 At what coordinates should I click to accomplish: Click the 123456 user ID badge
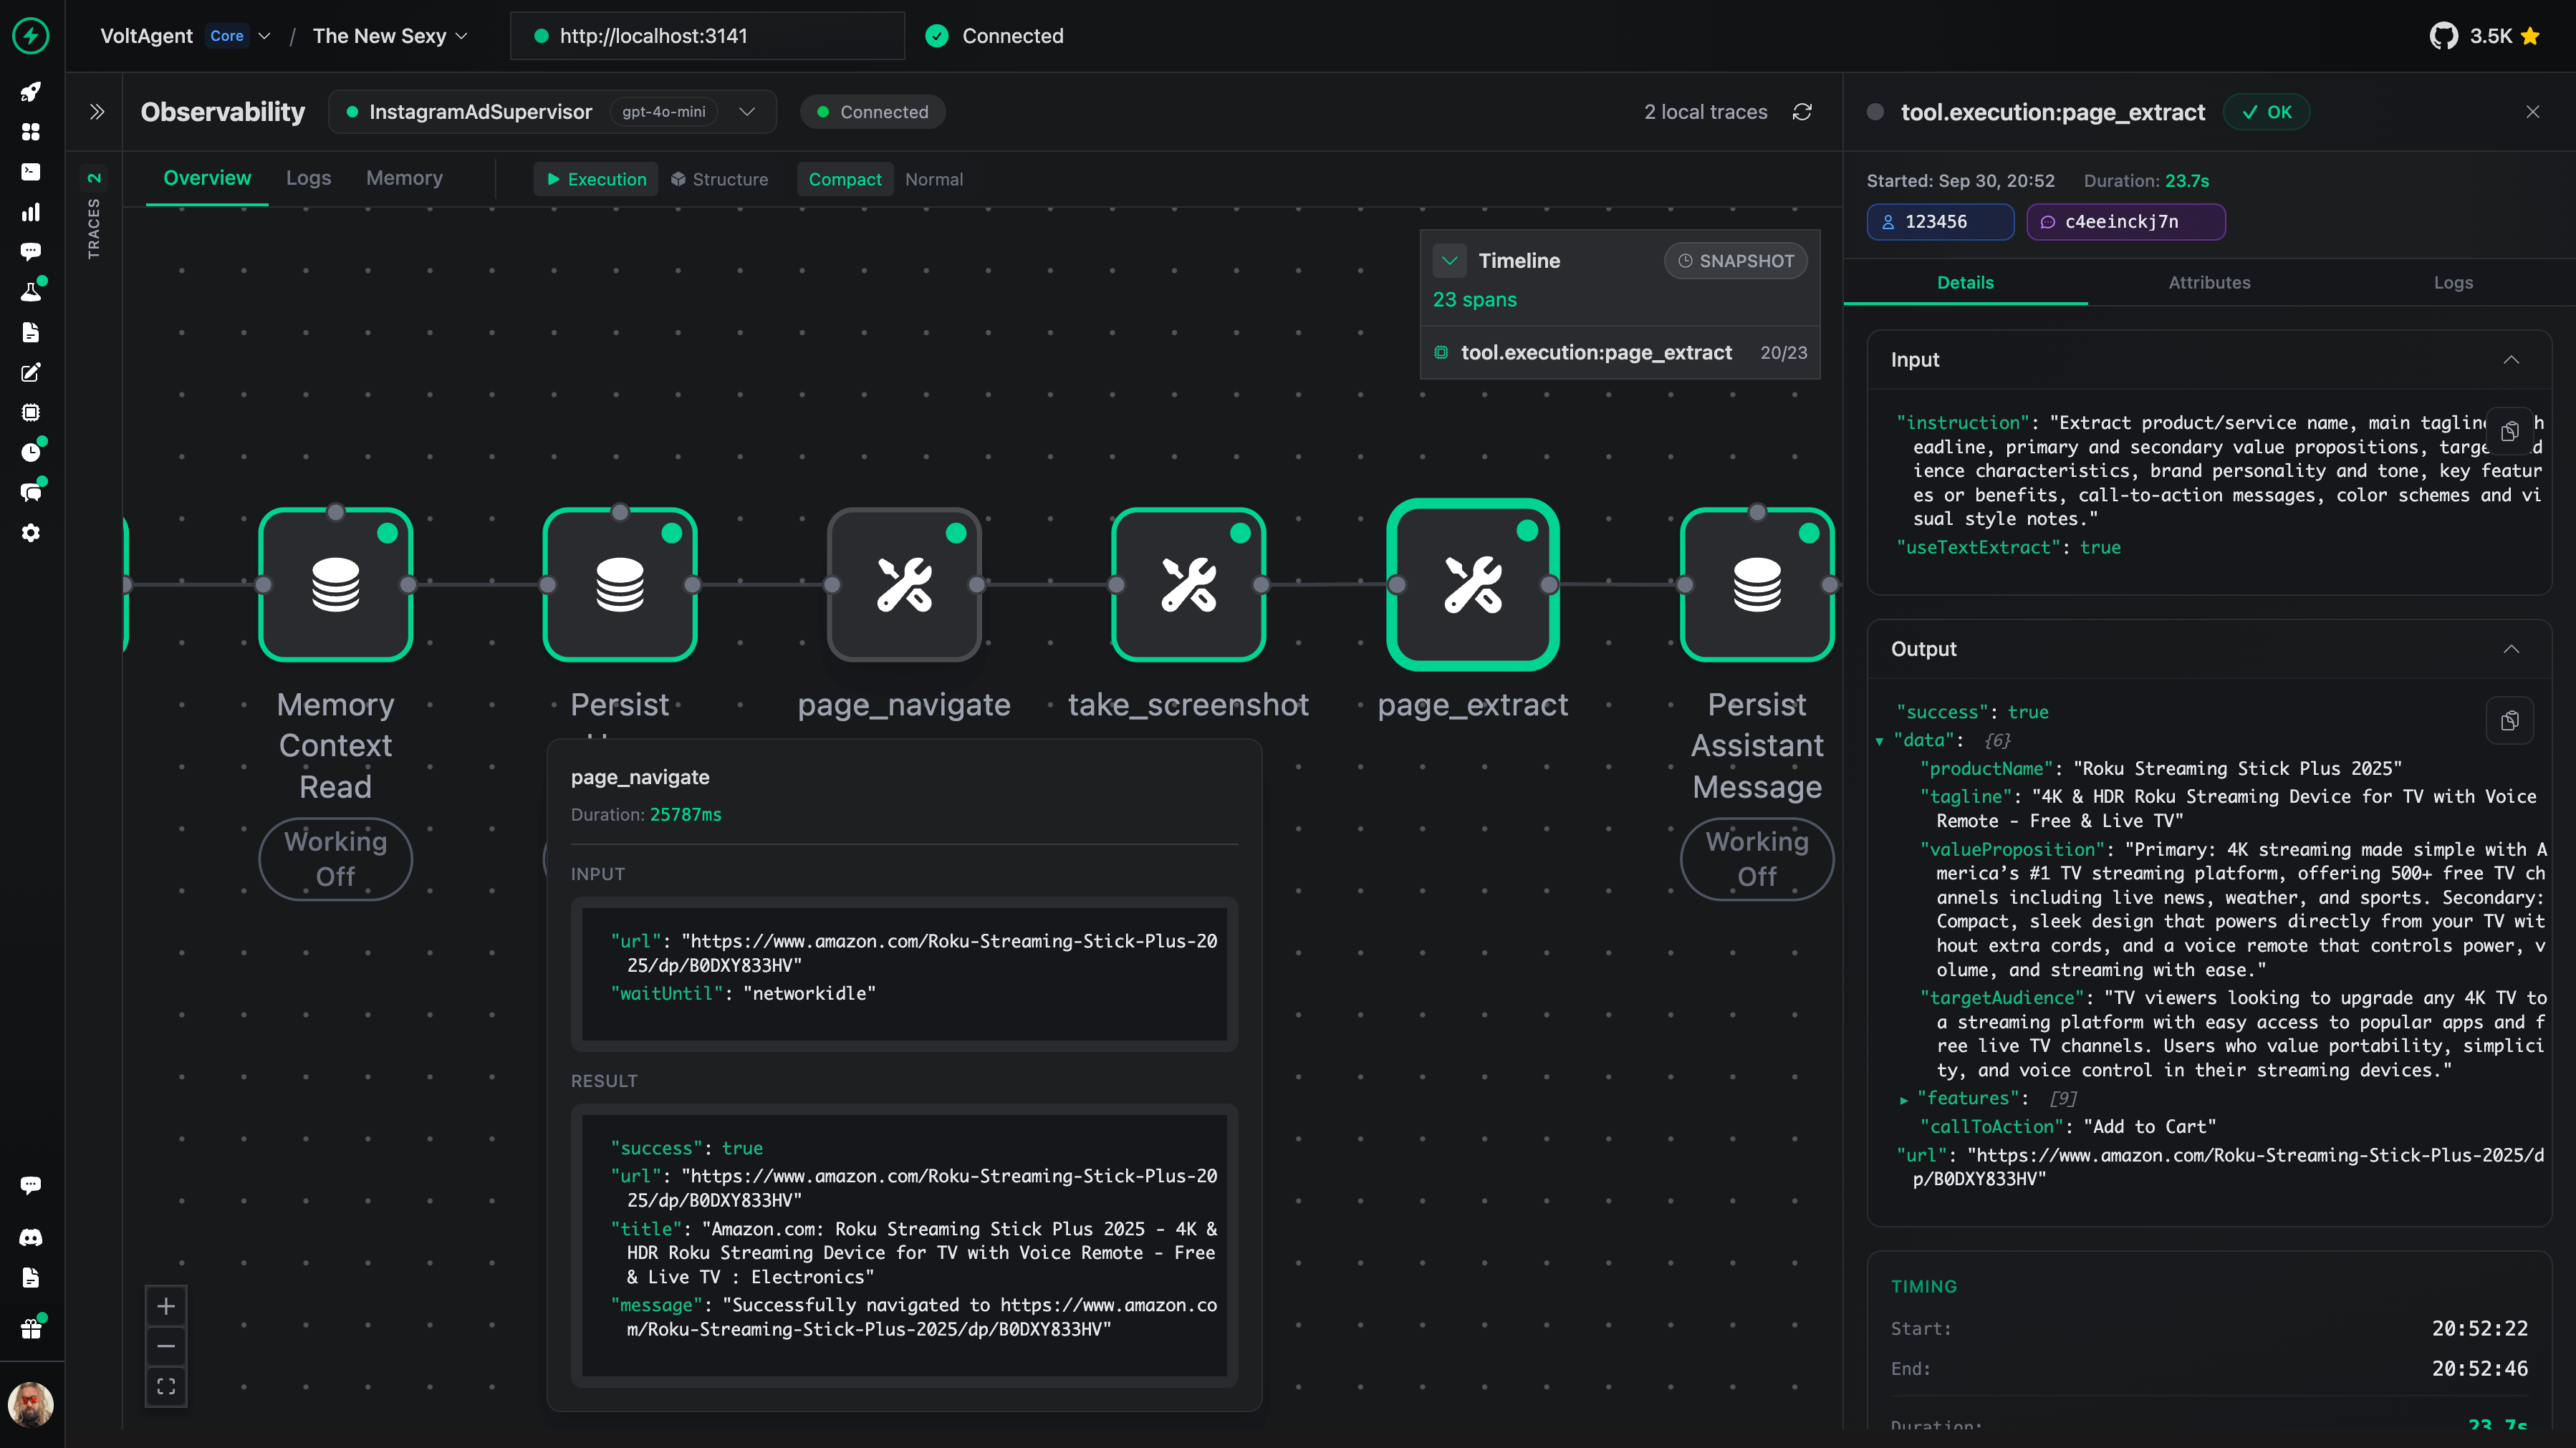coord(1939,222)
